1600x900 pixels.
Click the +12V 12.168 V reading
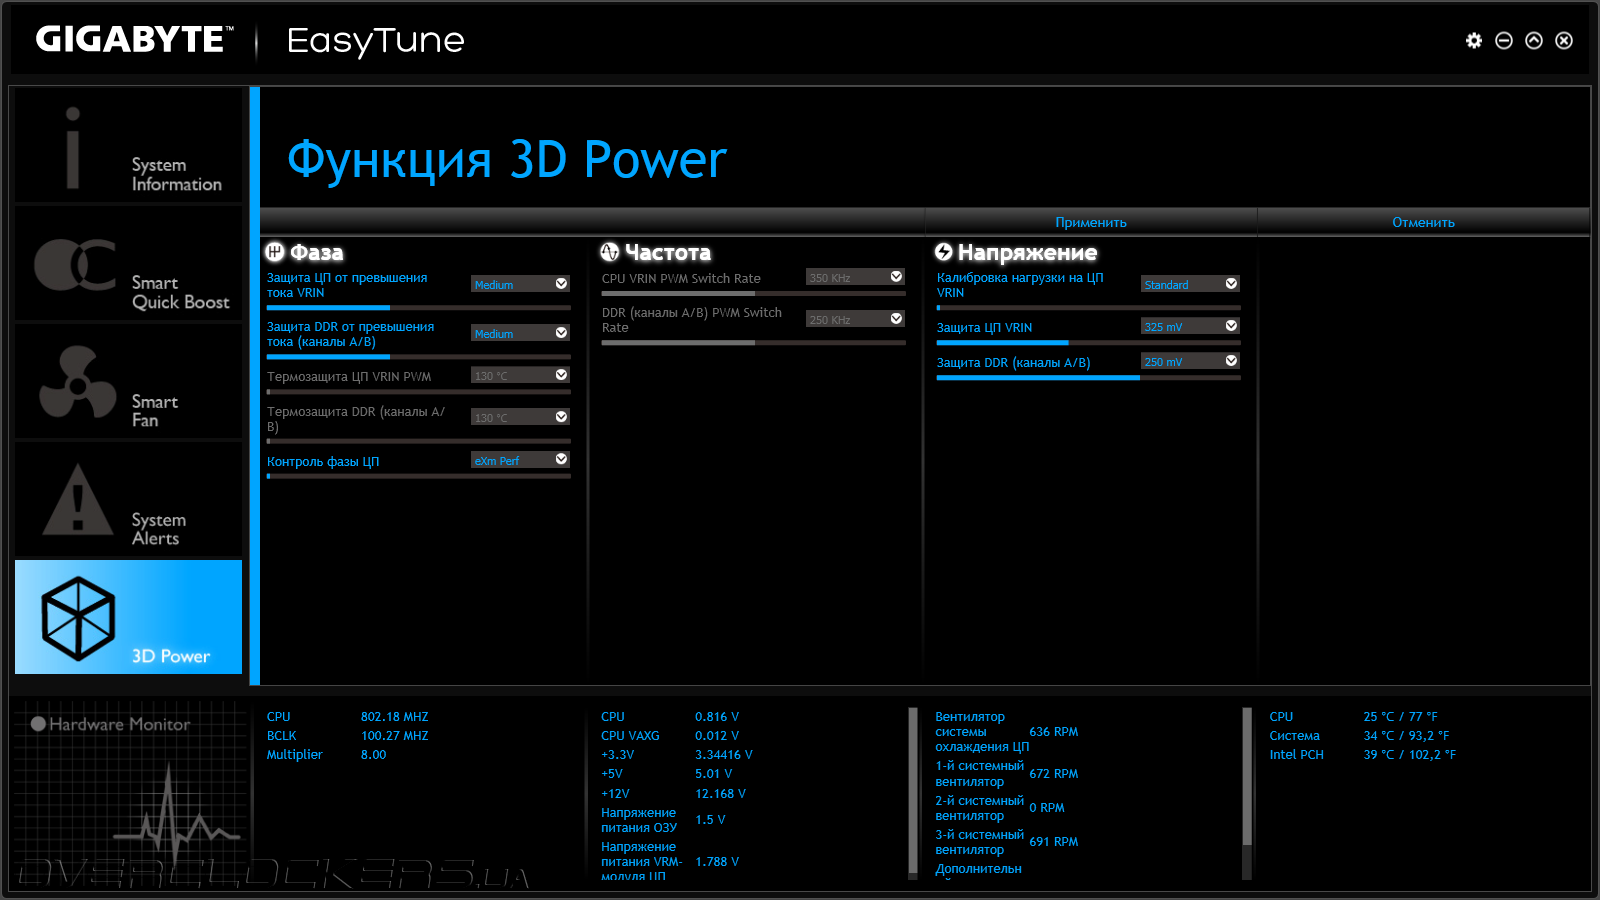tap(720, 794)
